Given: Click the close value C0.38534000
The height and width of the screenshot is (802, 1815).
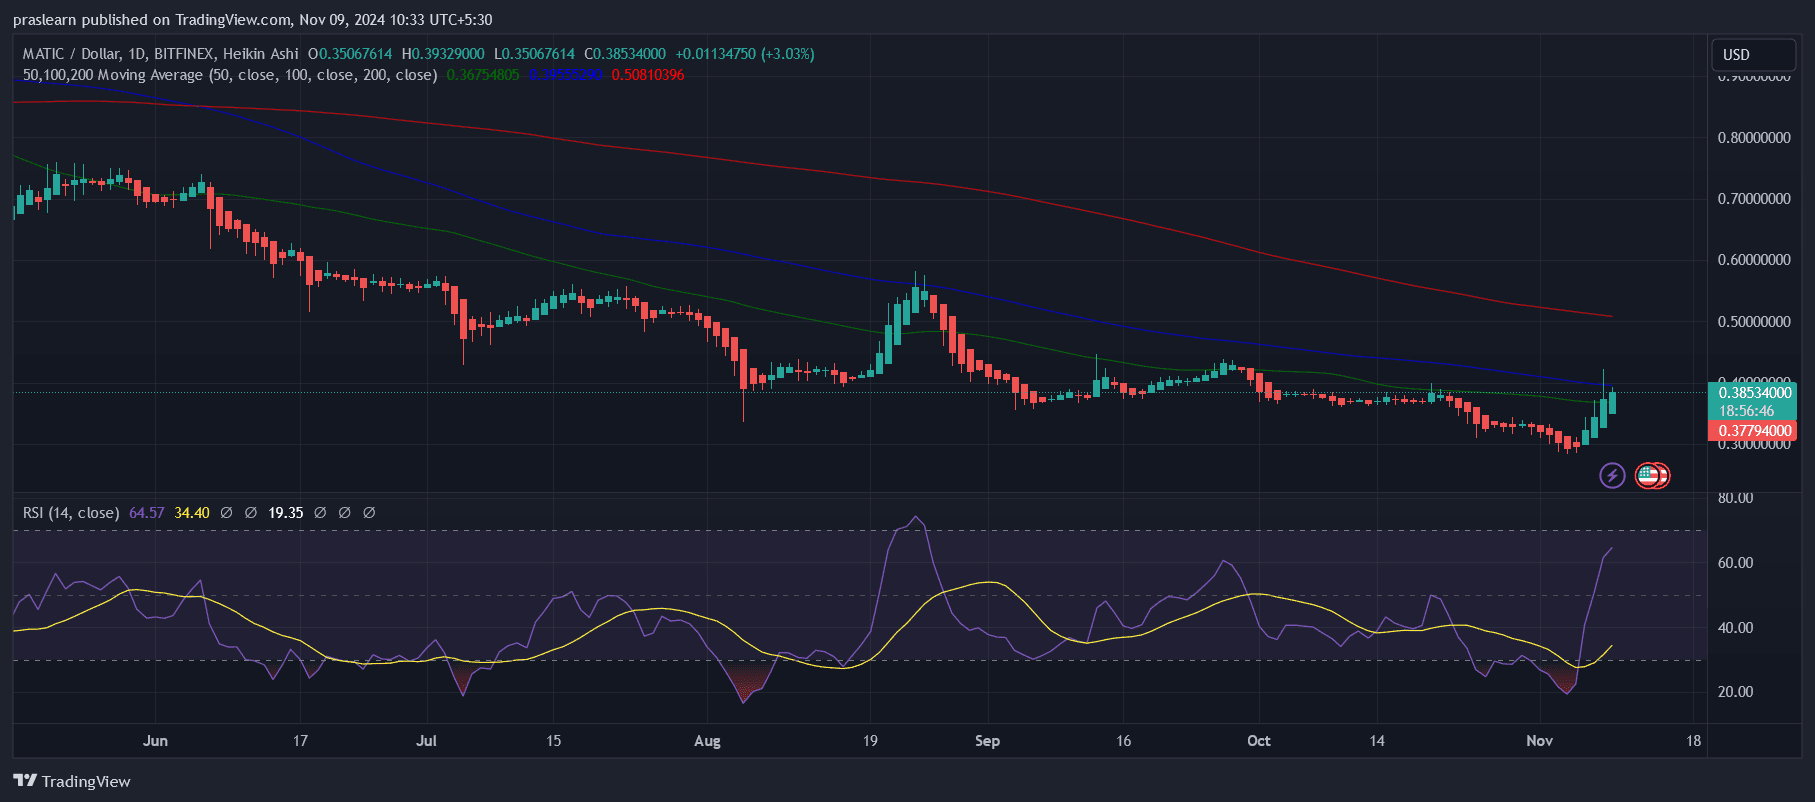Looking at the screenshot, I should (625, 54).
